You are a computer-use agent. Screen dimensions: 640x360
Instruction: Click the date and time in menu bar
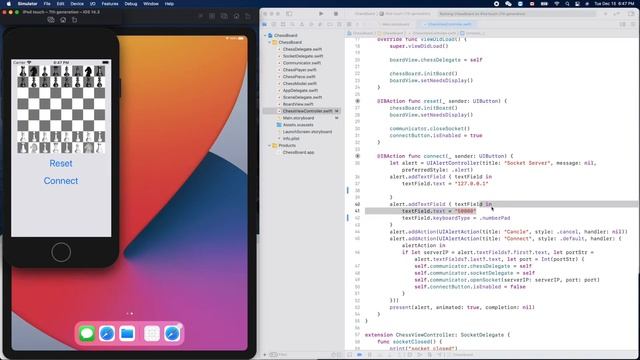click(x=614, y=4)
